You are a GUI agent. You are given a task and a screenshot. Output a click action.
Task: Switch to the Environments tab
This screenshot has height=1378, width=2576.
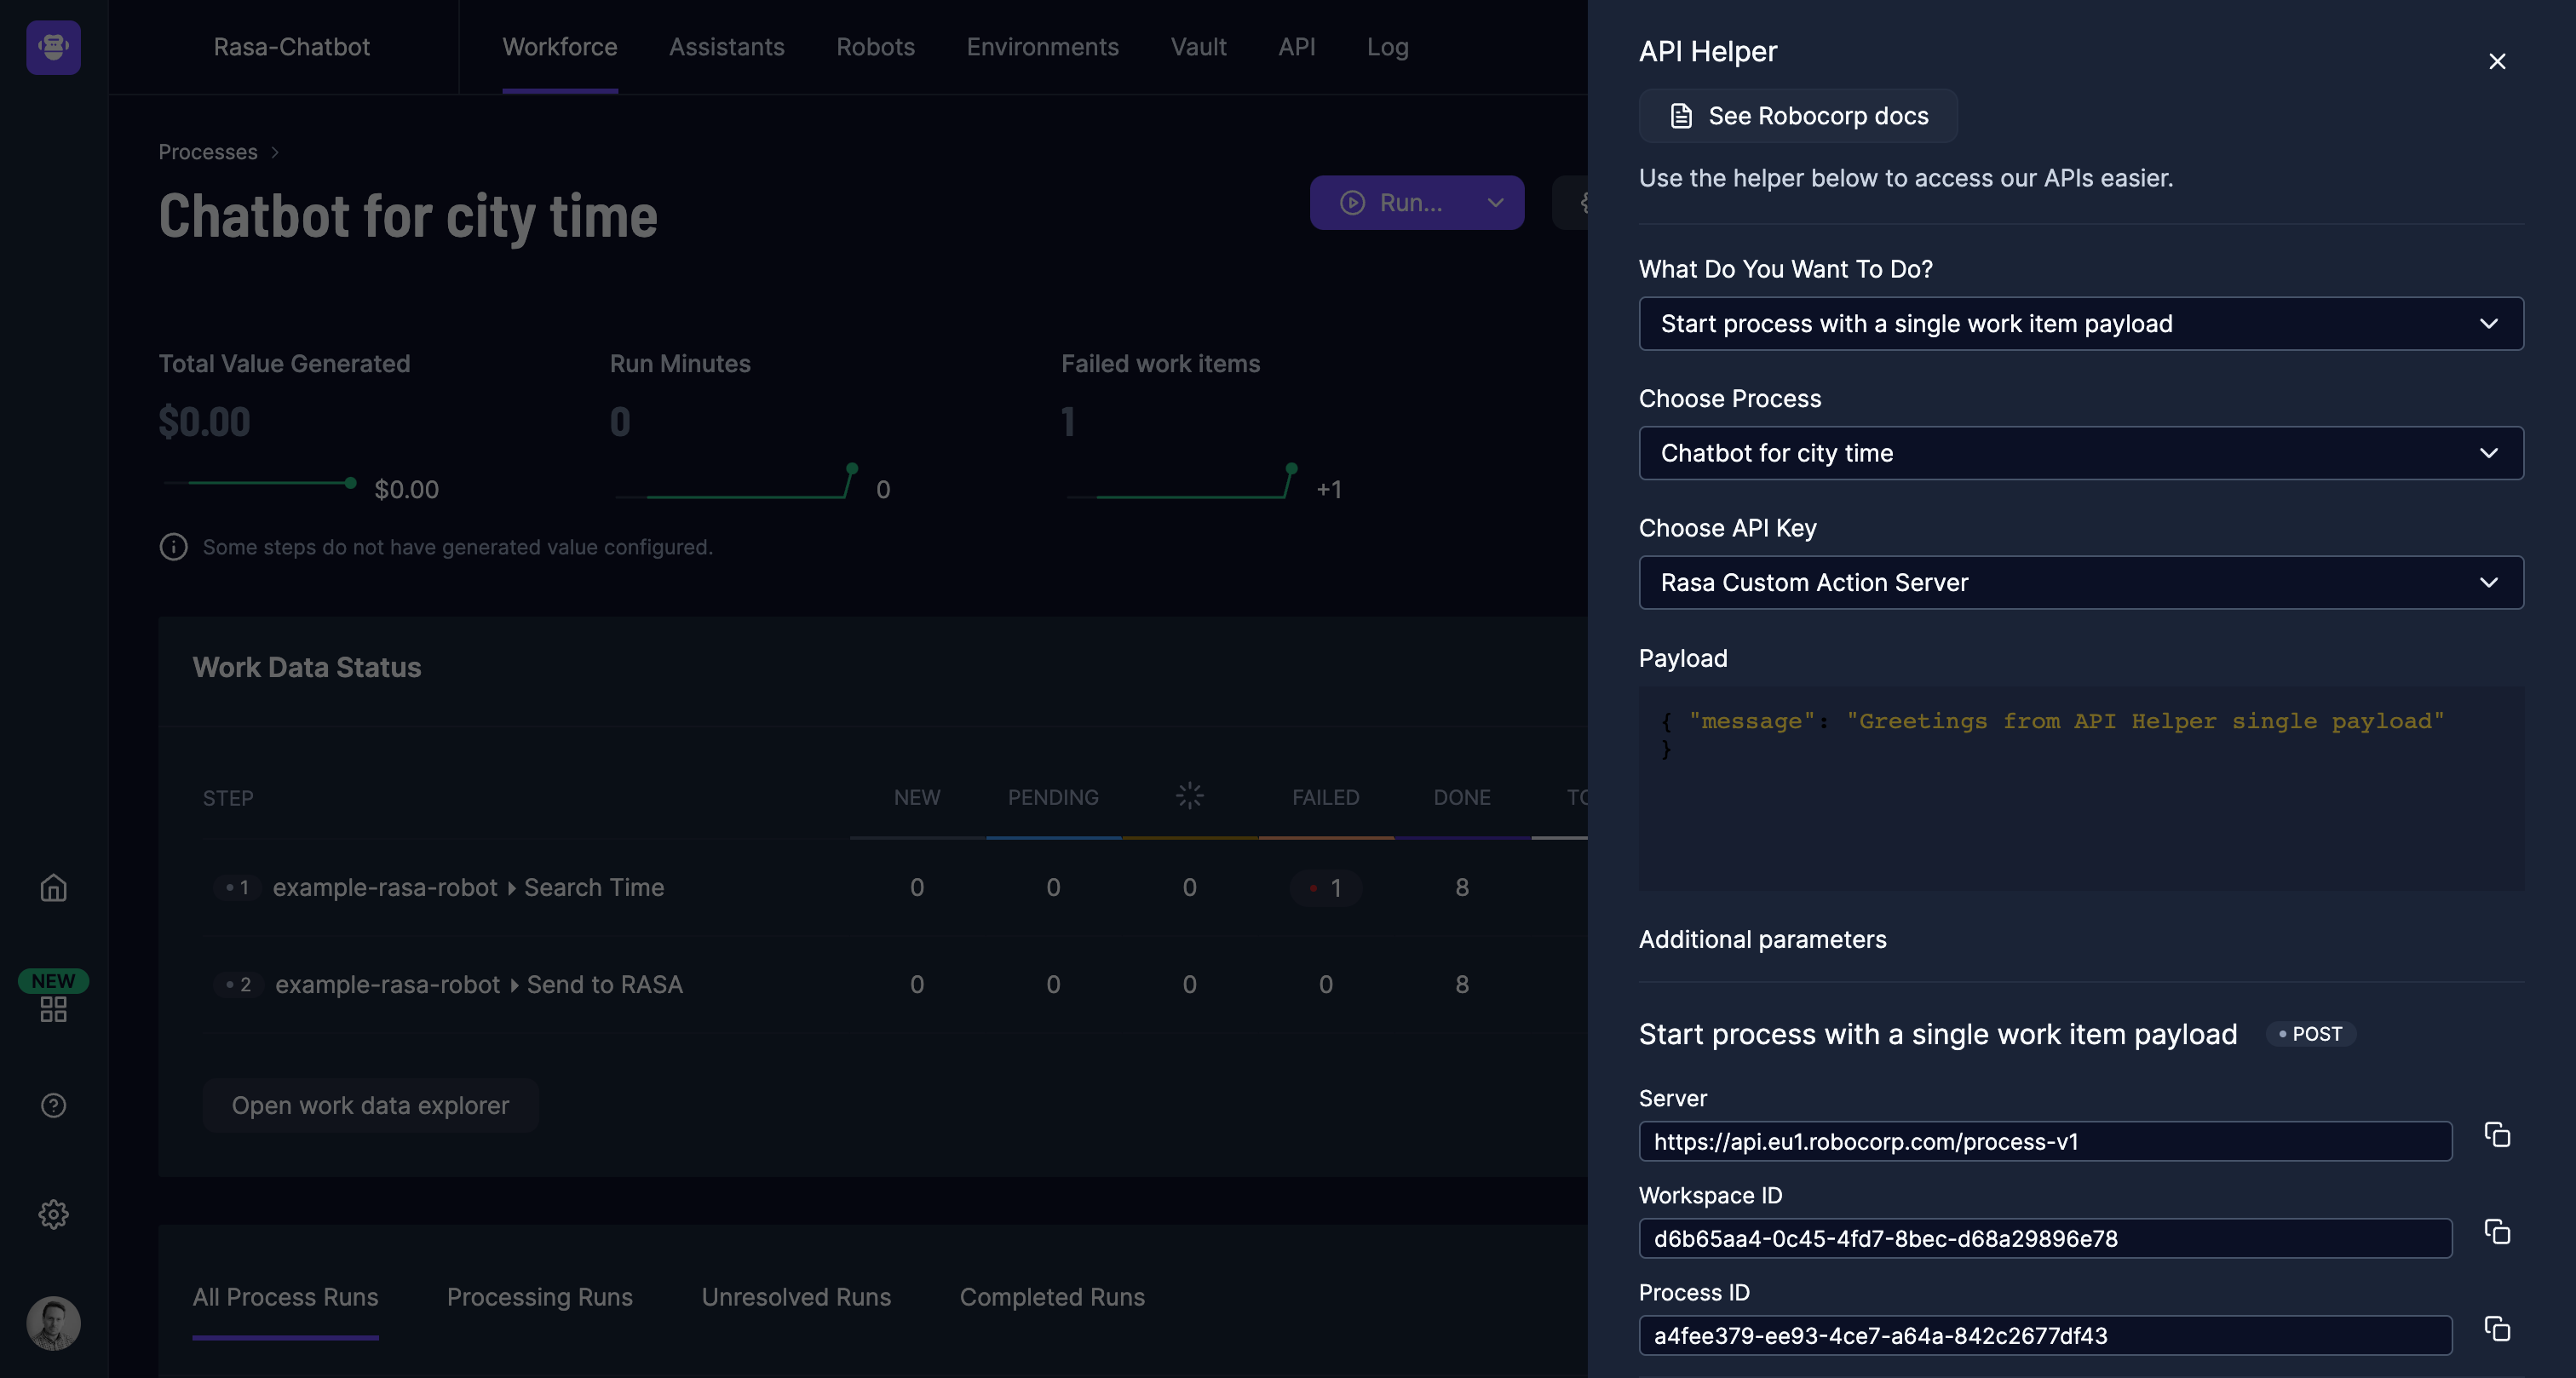pyautogui.click(x=1042, y=47)
